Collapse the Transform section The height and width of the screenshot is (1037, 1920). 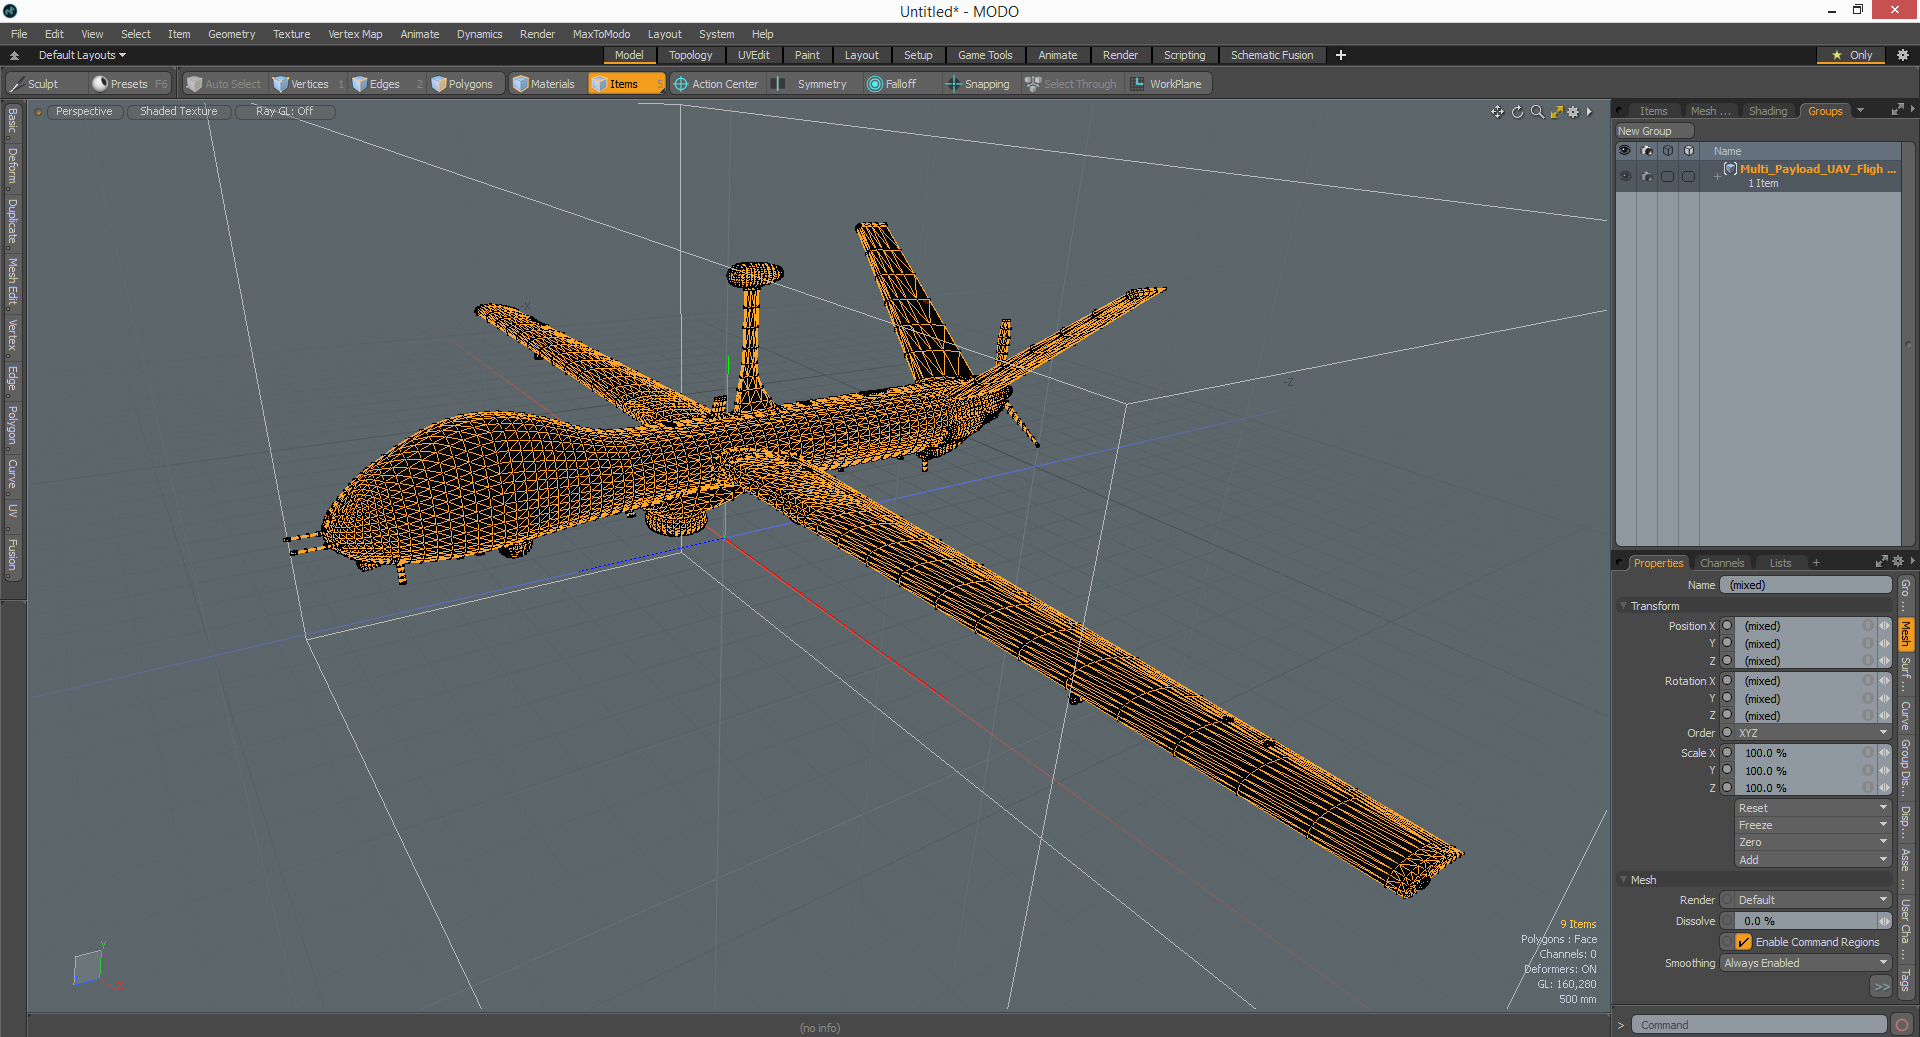(1623, 606)
